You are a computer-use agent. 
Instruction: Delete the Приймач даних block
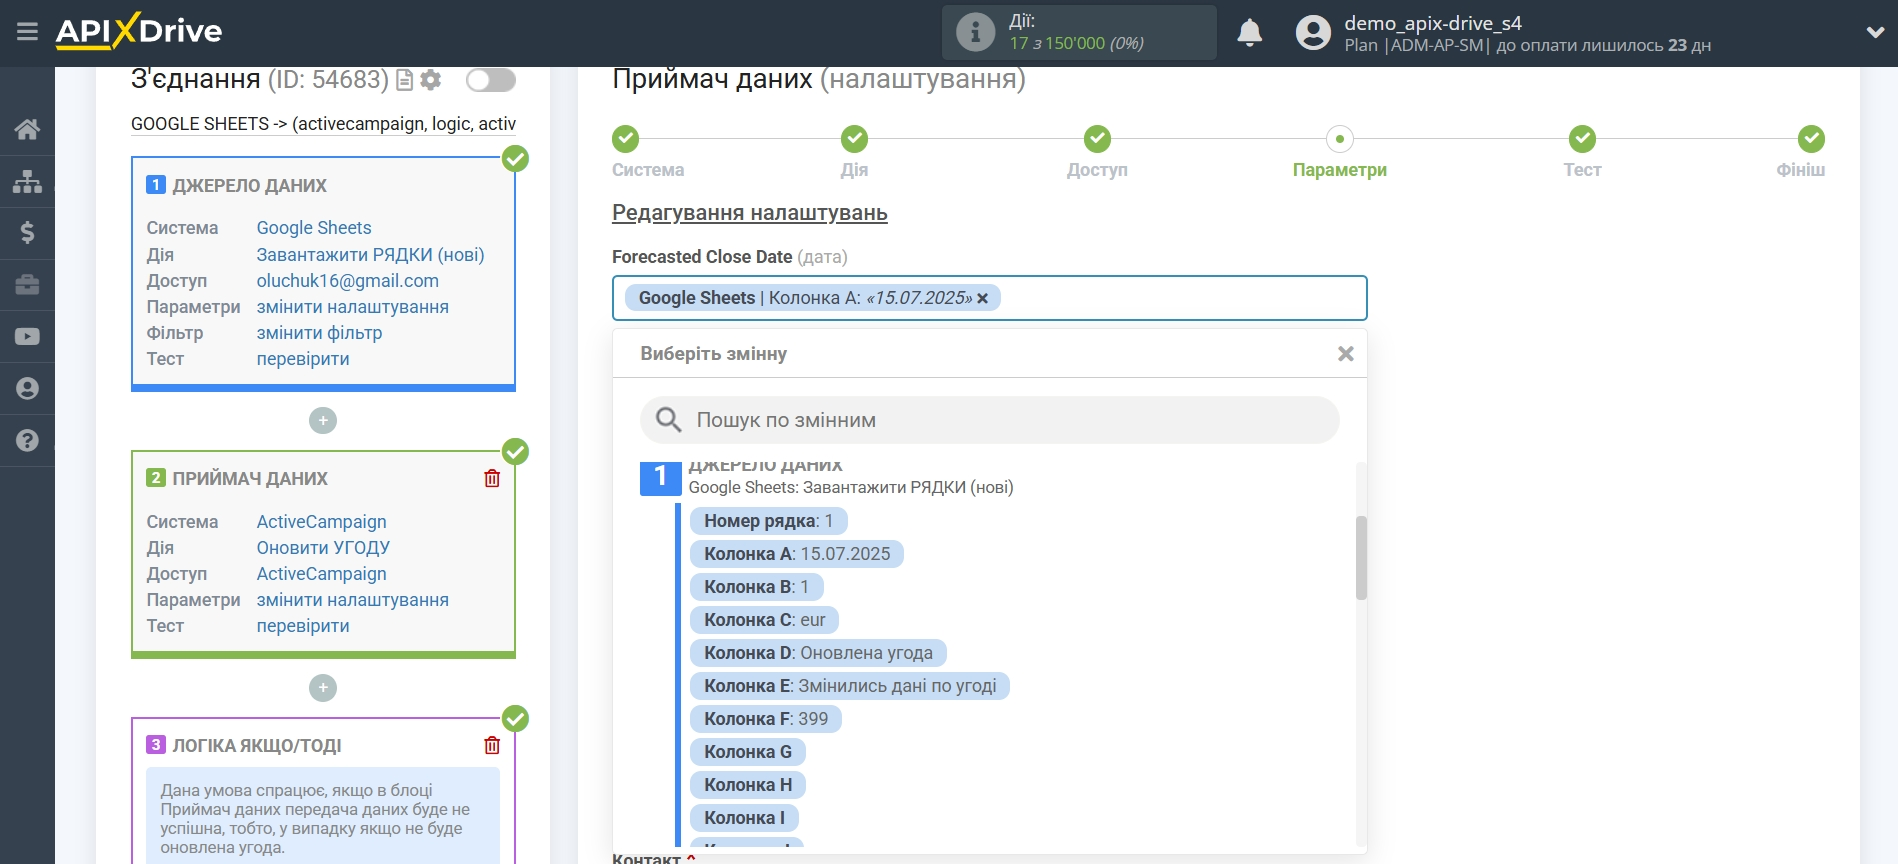[x=492, y=478]
